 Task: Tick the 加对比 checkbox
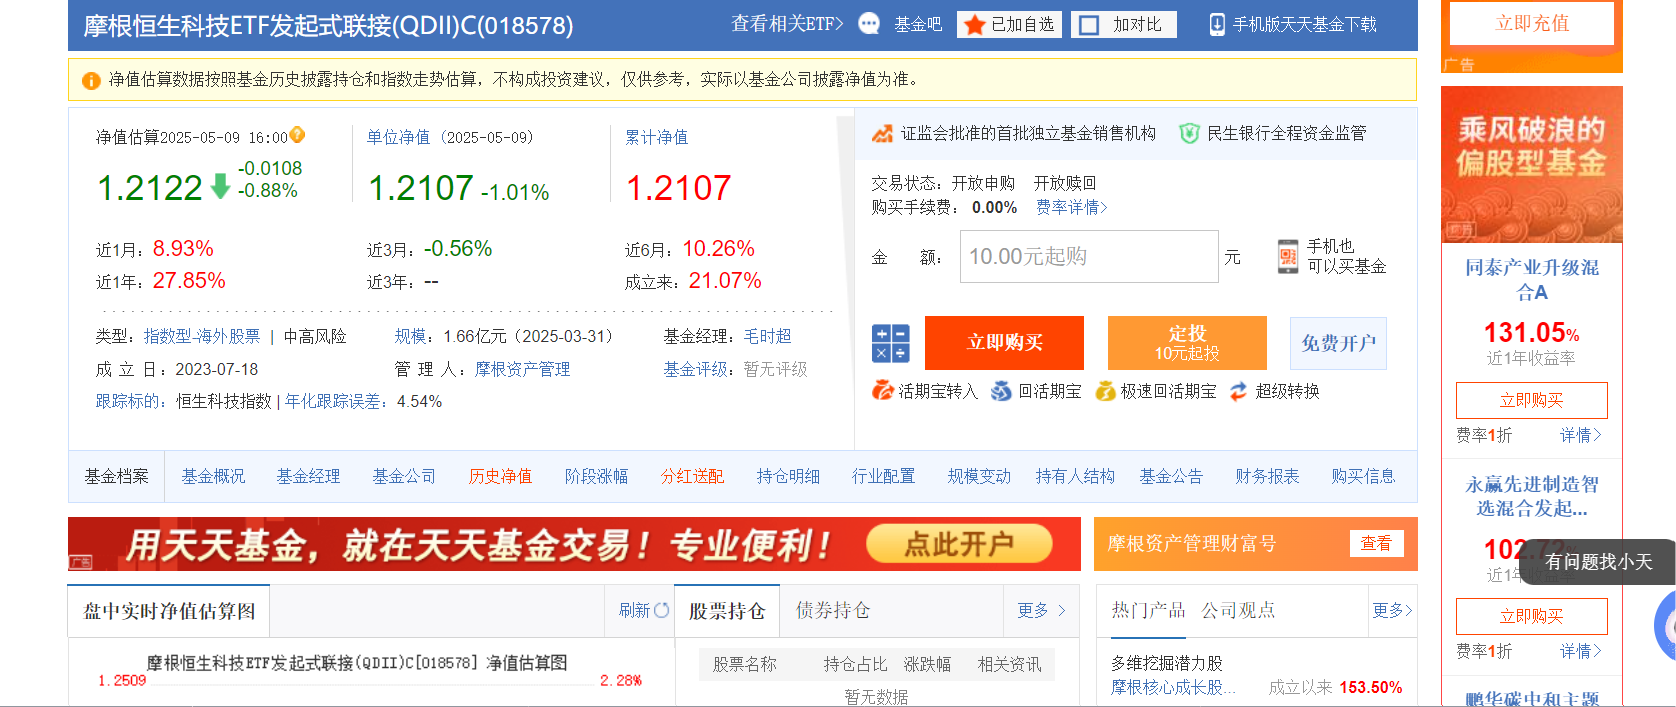1090,25
